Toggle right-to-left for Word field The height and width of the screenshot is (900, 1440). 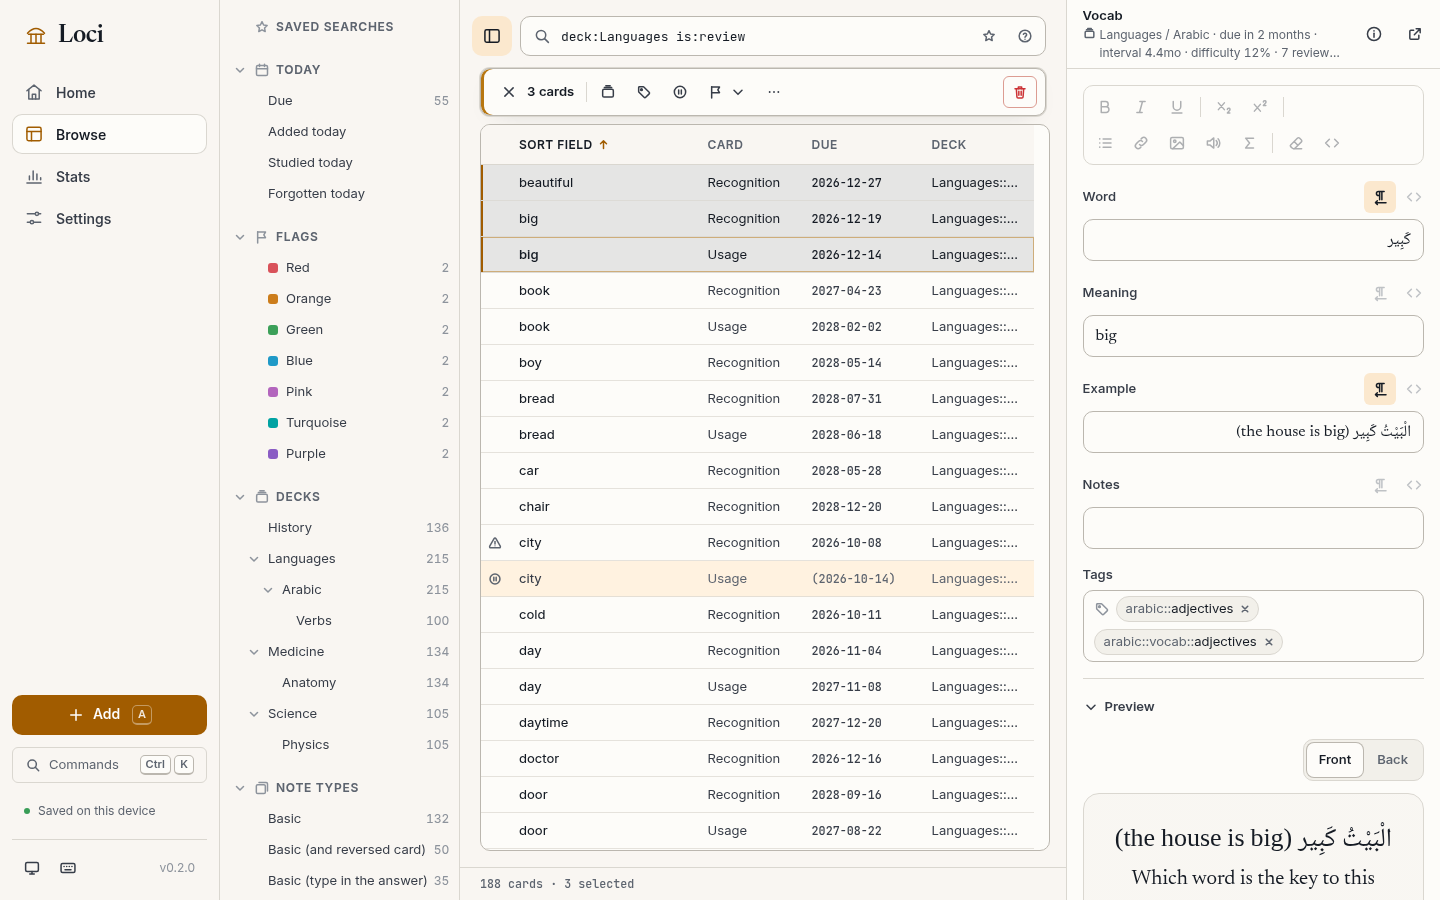coord(1380,197)
